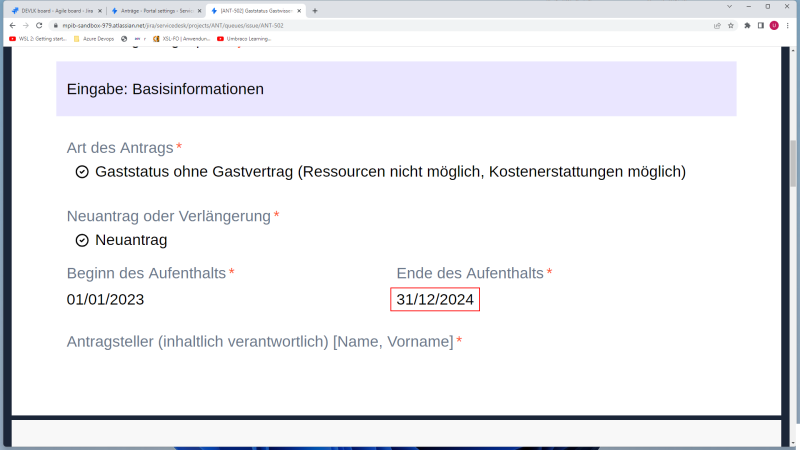Open the Extensions puzzle icon
This screenshot has width=800, height=450.
(747, 26)
